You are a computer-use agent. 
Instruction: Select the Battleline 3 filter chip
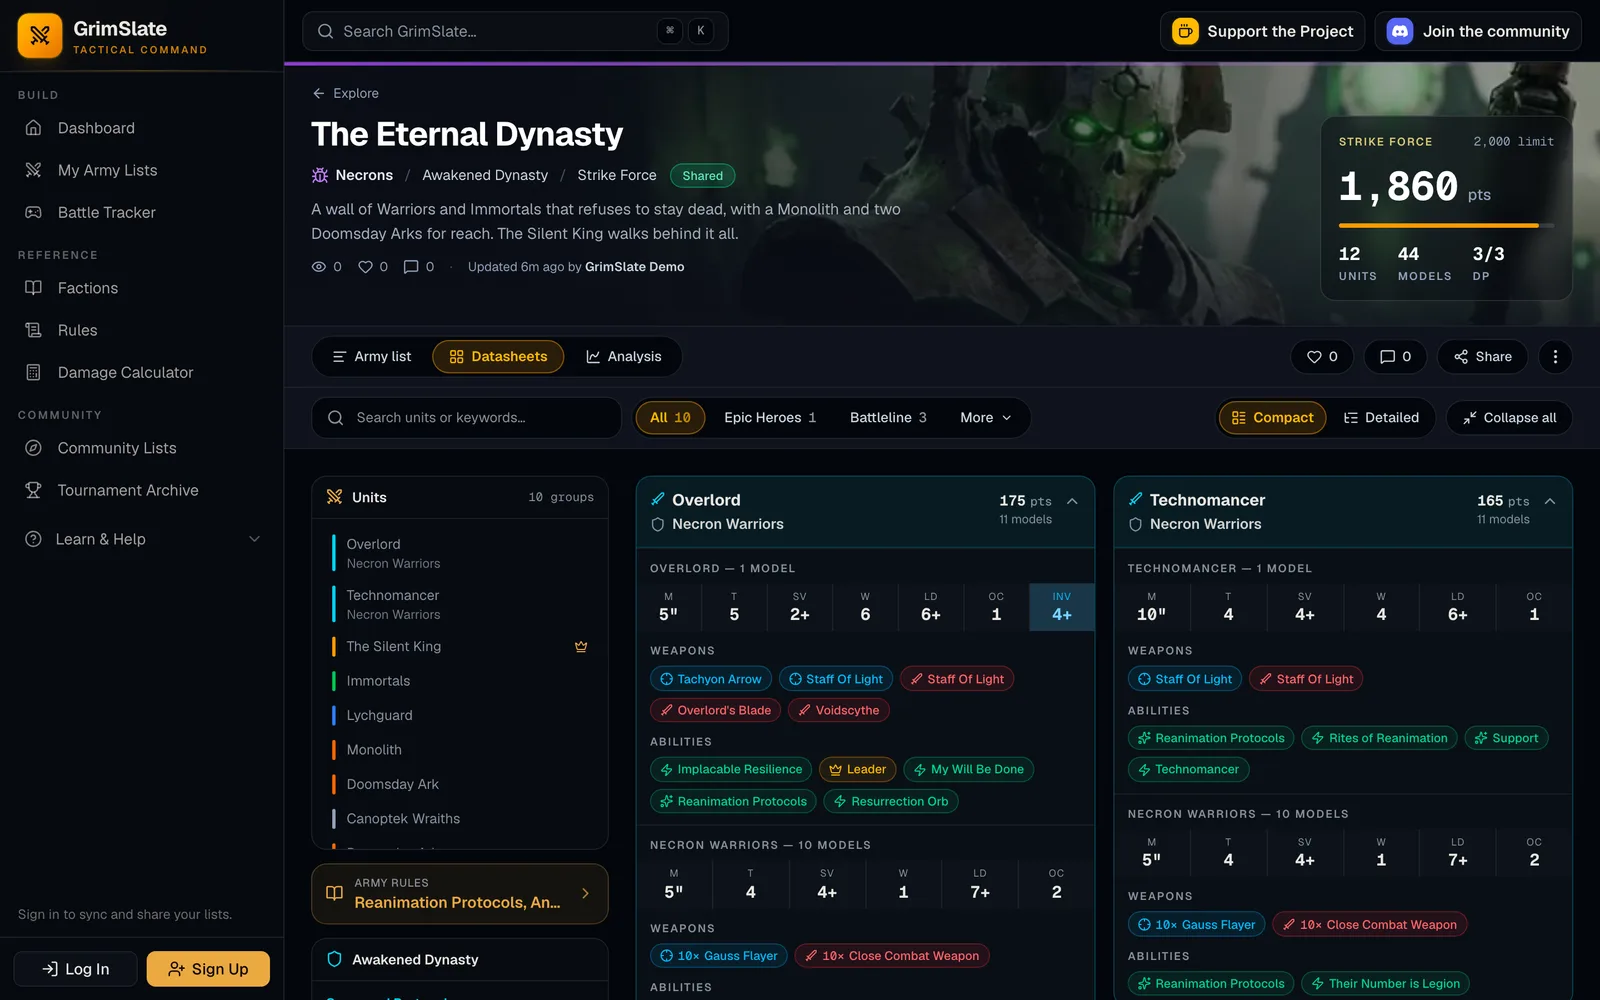click(x=888, y=418)
